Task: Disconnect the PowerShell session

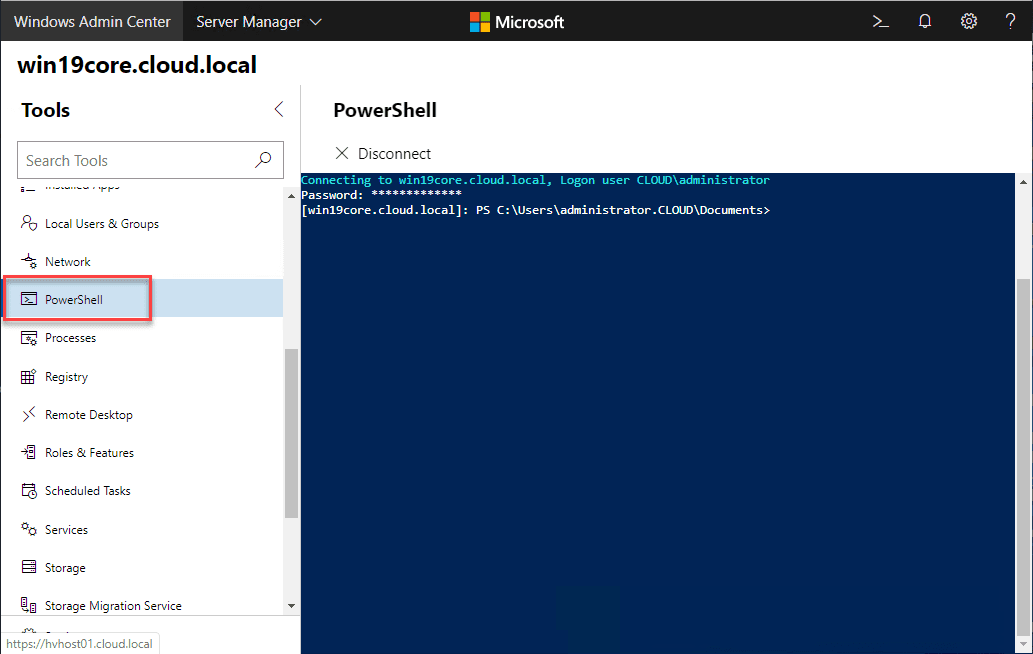Action: coord(383,153)
